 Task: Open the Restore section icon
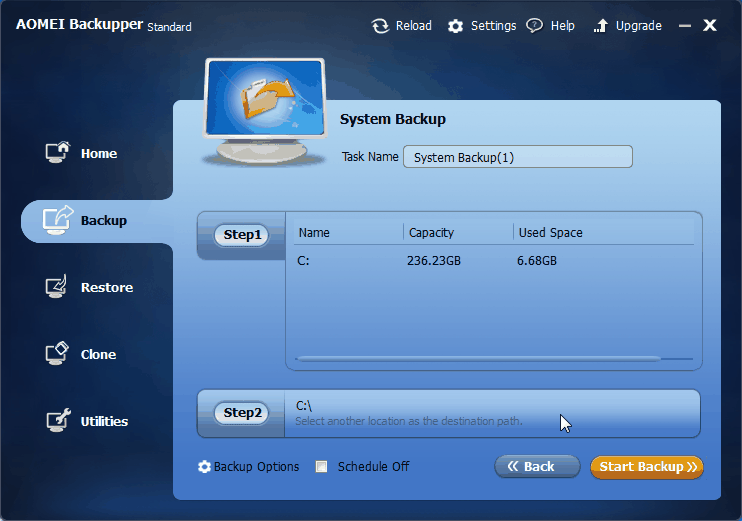point(56,287)
